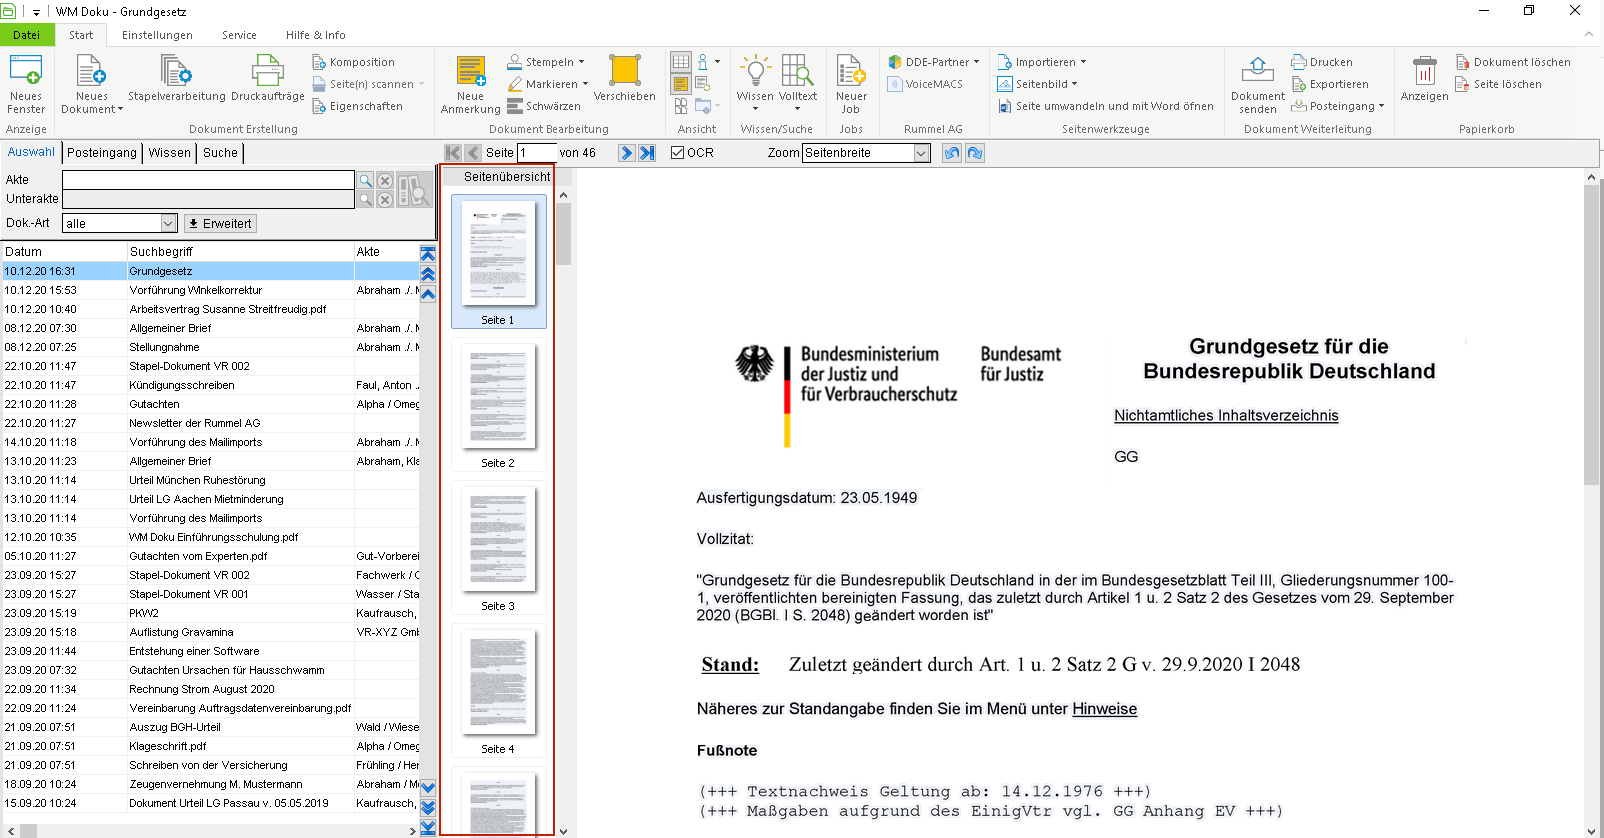
Task: Open the Wissen lightbulb menu
Action: click(755, 83)
